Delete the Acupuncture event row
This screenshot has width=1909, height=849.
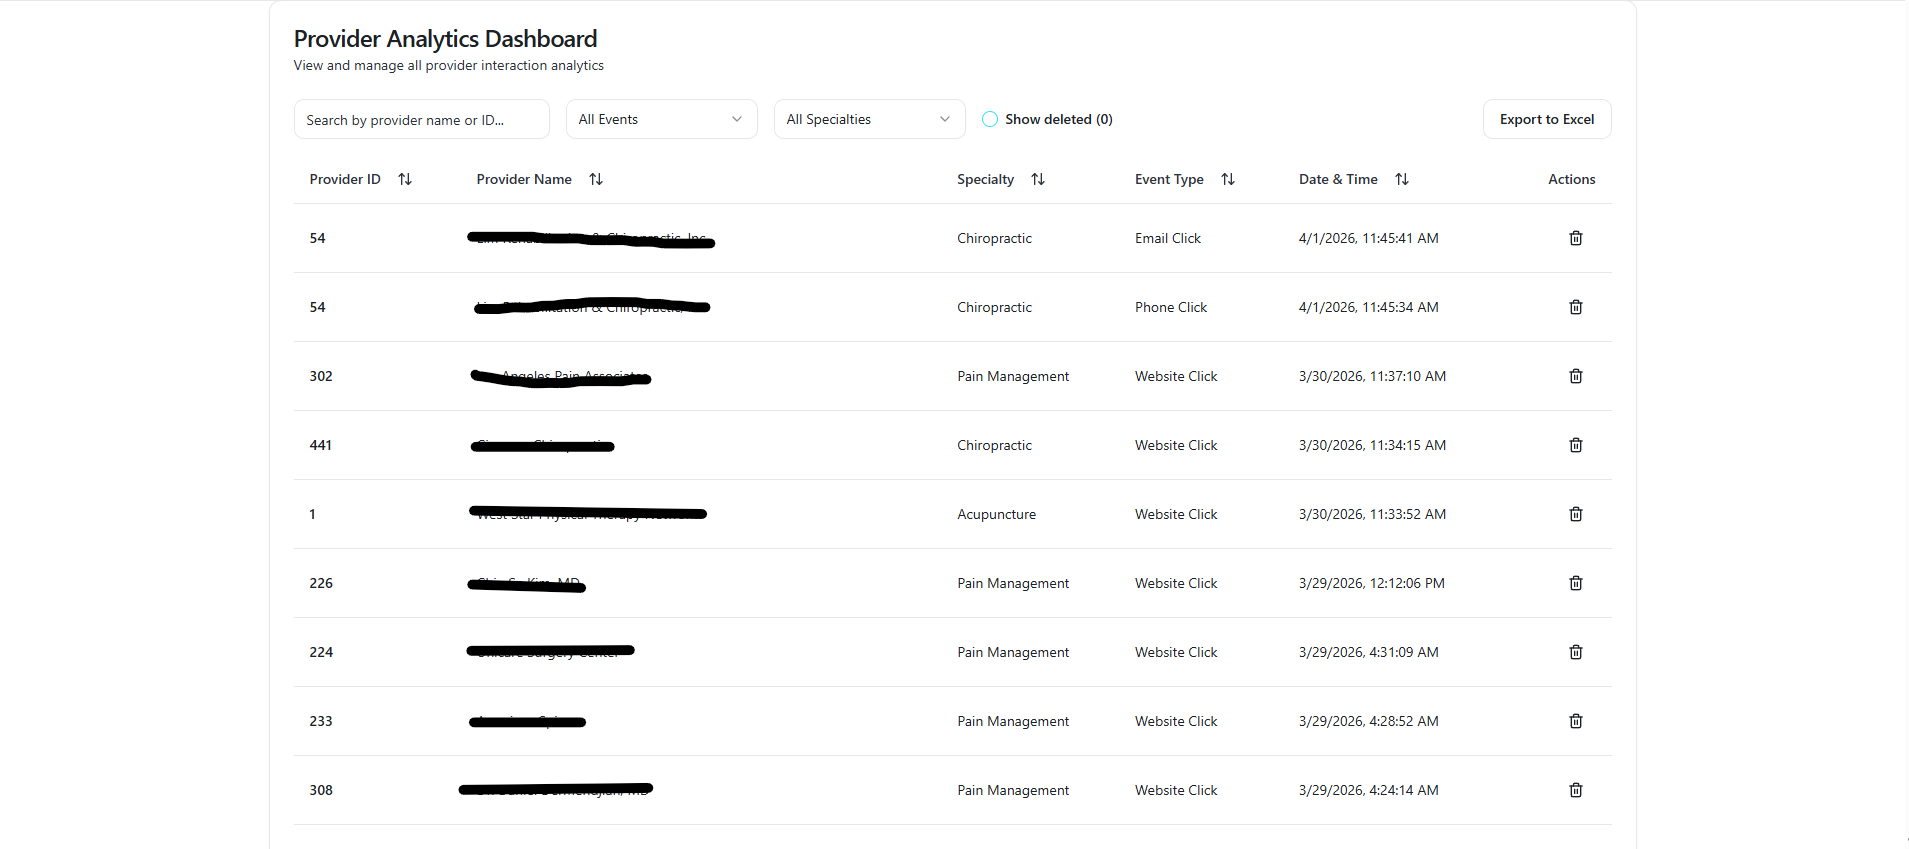click(1575, 514)
